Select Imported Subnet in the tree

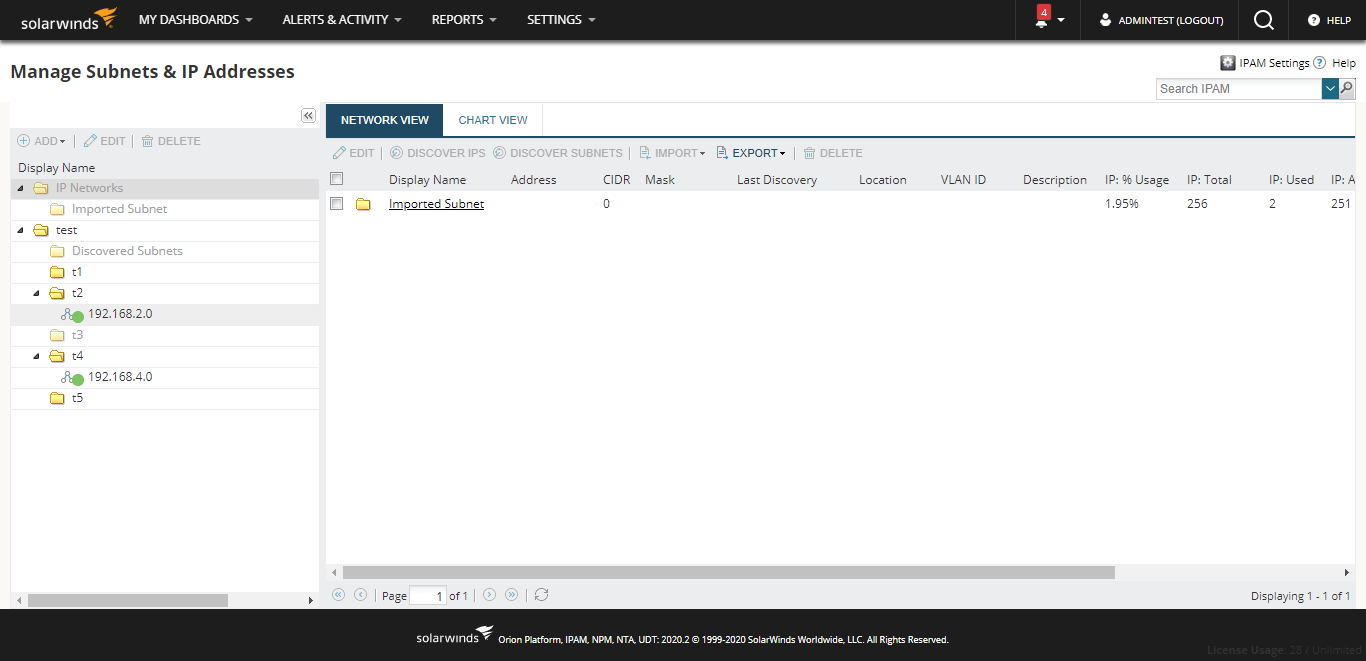pos(120,209)
